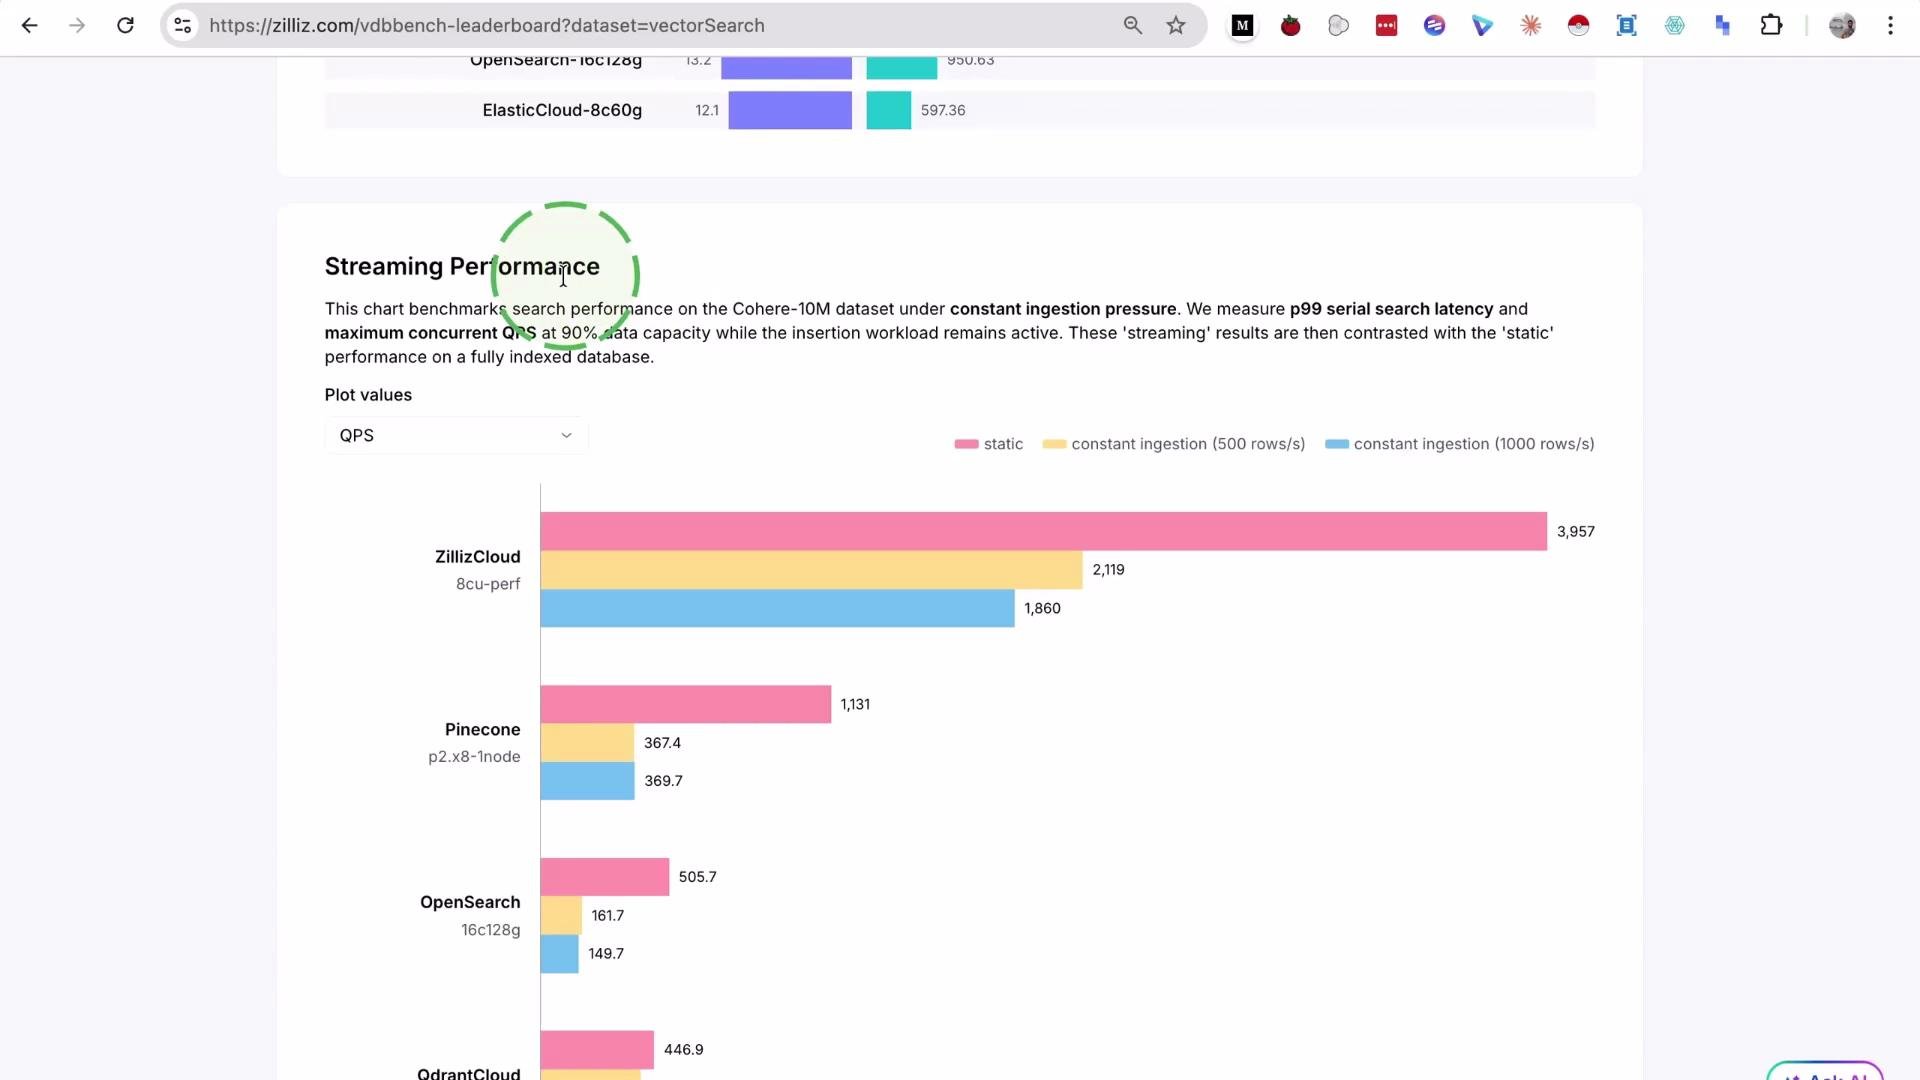Click the 'Plot values' label
Image resolution: width=1920 pixels, height=1080 pixels.
[368, 395]
